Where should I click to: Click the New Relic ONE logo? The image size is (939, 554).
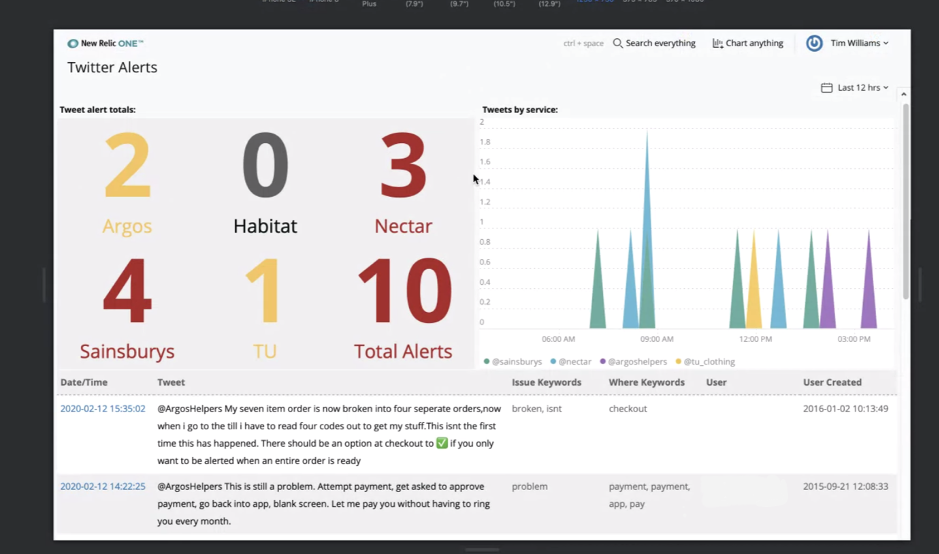tap(105, 43)
